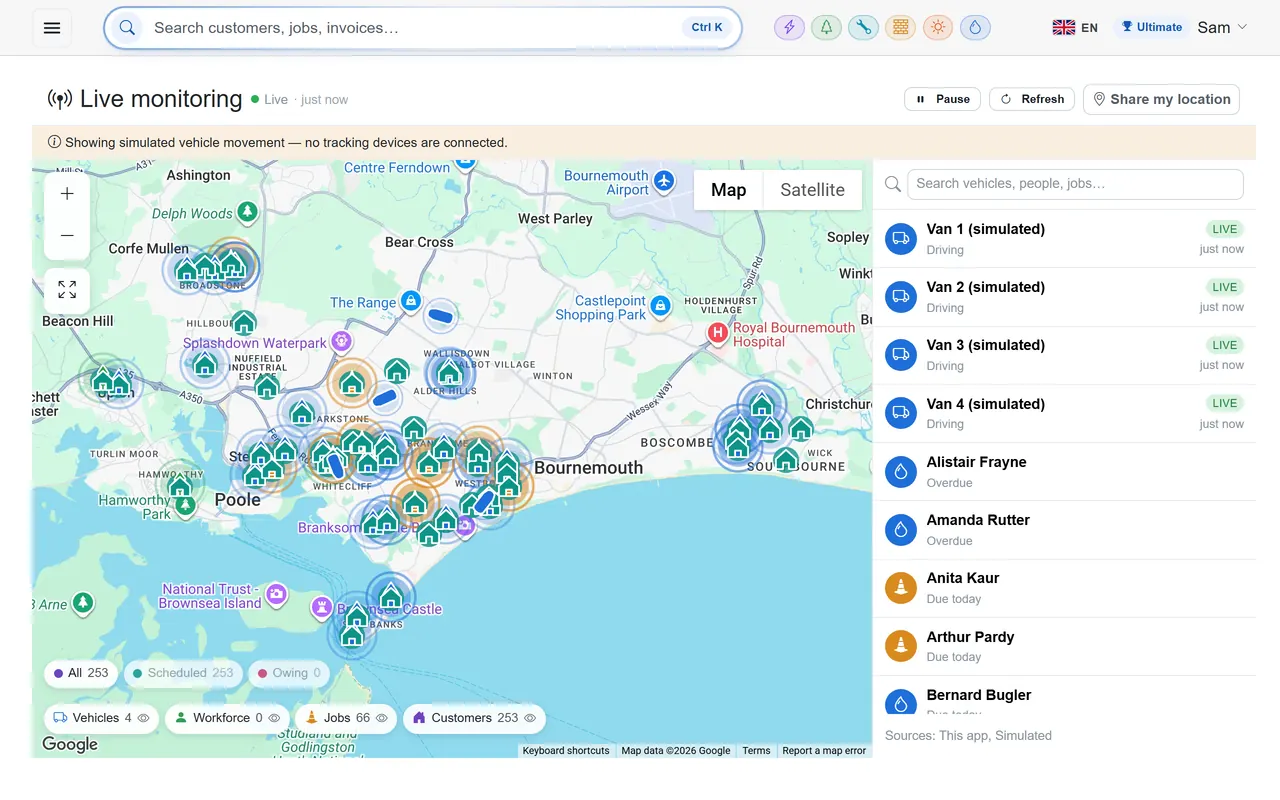Viewport: 1280px width, 800px height.
Task: Click the Delph Woods park marker
Action: pos(247,212)
